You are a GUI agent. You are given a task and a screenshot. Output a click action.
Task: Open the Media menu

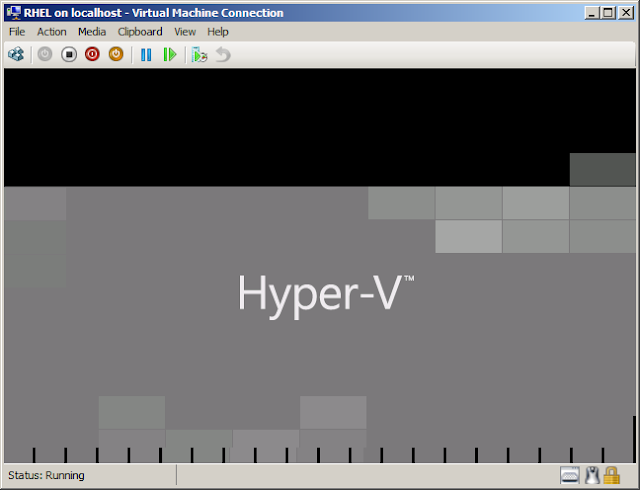[92, 32]
